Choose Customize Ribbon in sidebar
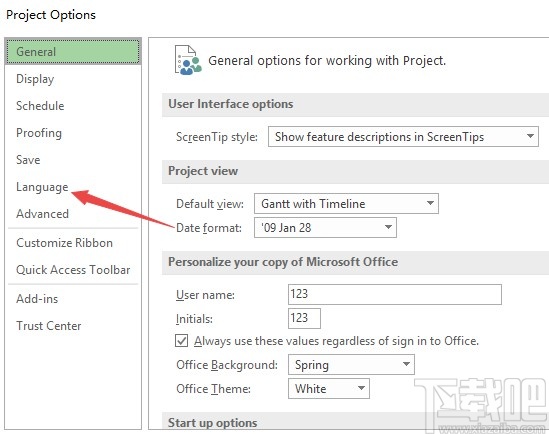The width and height of the screenshot is (549, 434). click(64, 243)
